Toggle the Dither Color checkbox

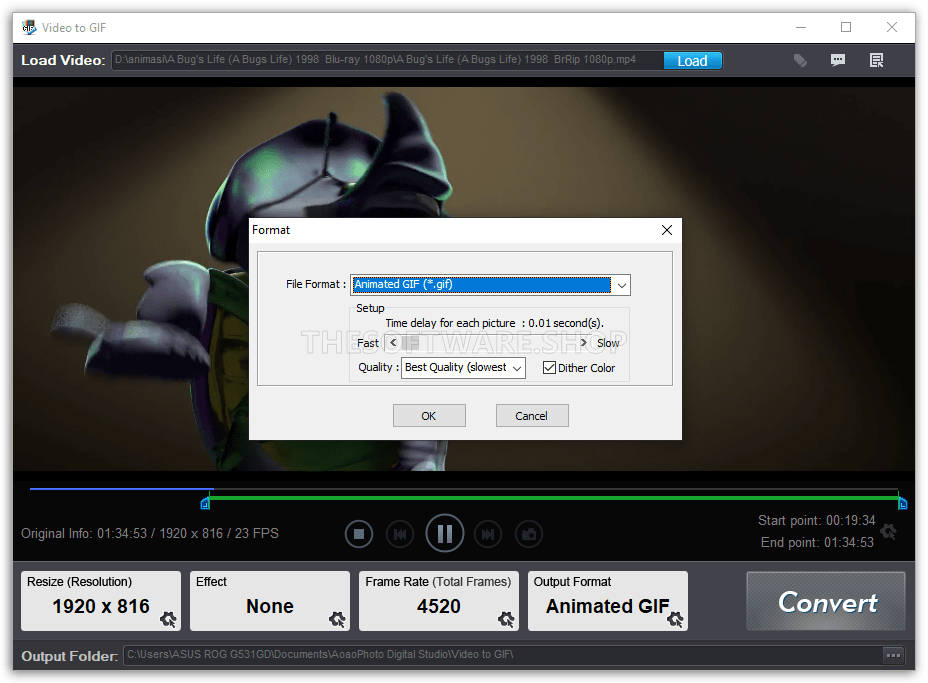pyautogui.click(x=549, y=368)
